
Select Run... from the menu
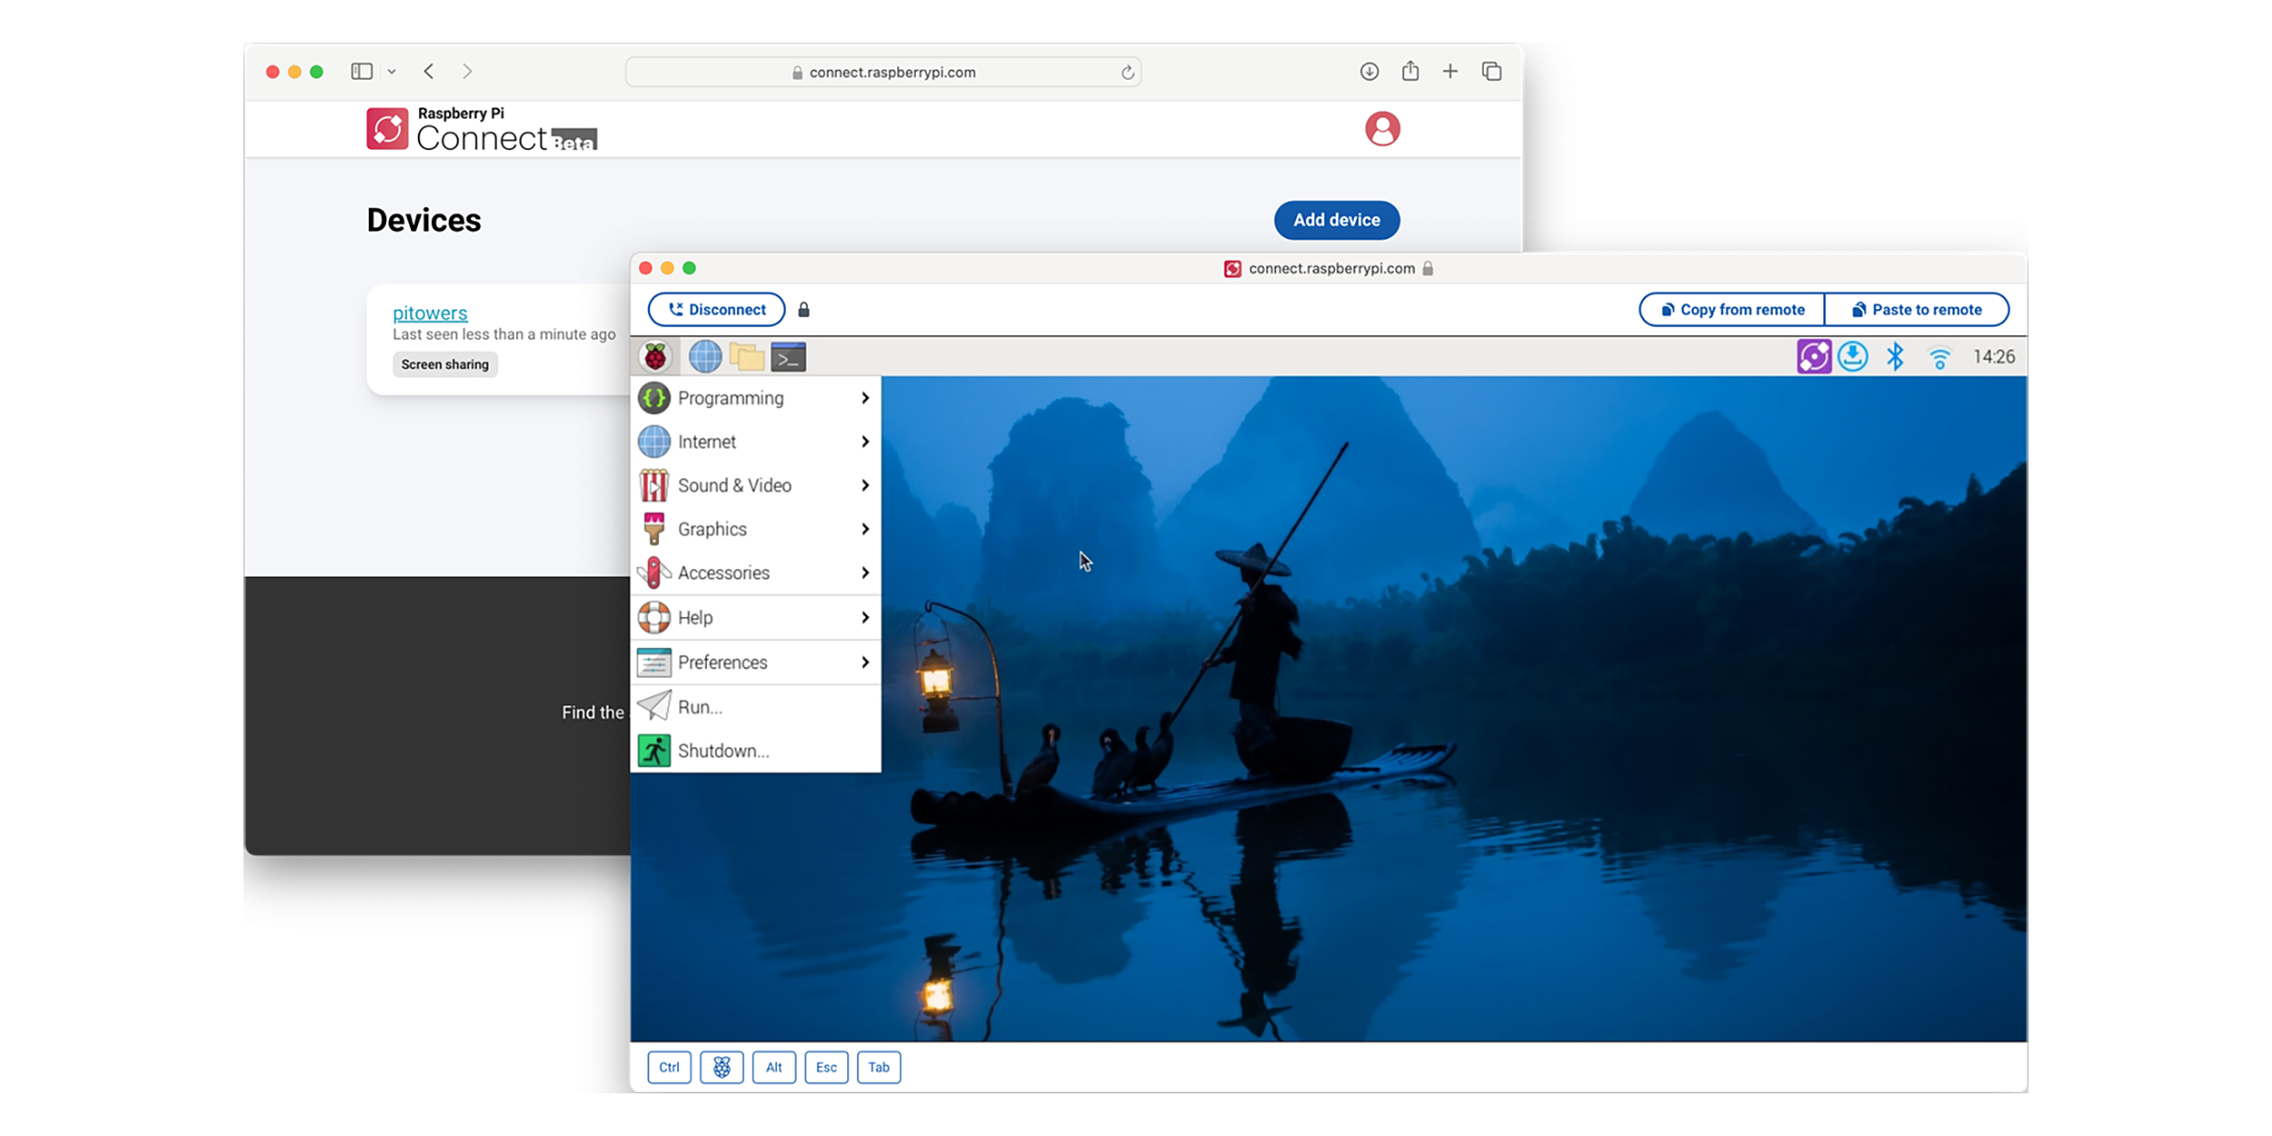pos(756,707)
